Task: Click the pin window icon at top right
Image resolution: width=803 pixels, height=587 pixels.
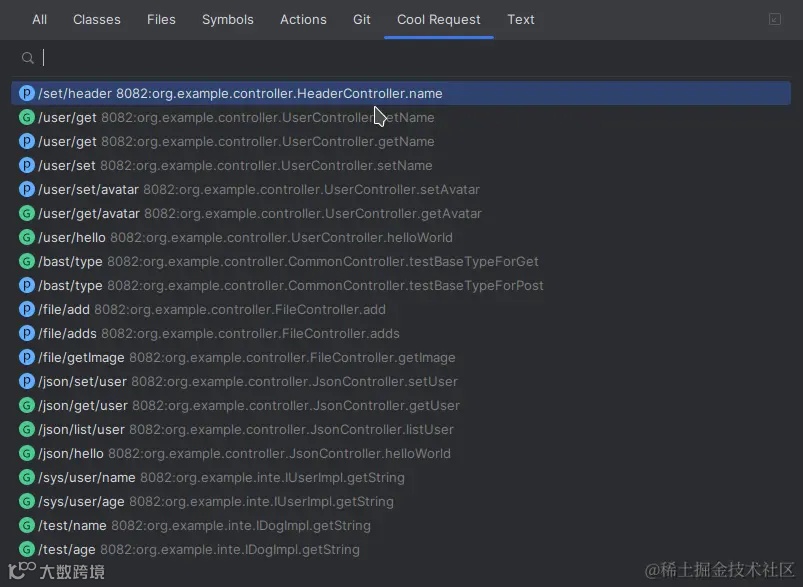Action: point(775,19)
